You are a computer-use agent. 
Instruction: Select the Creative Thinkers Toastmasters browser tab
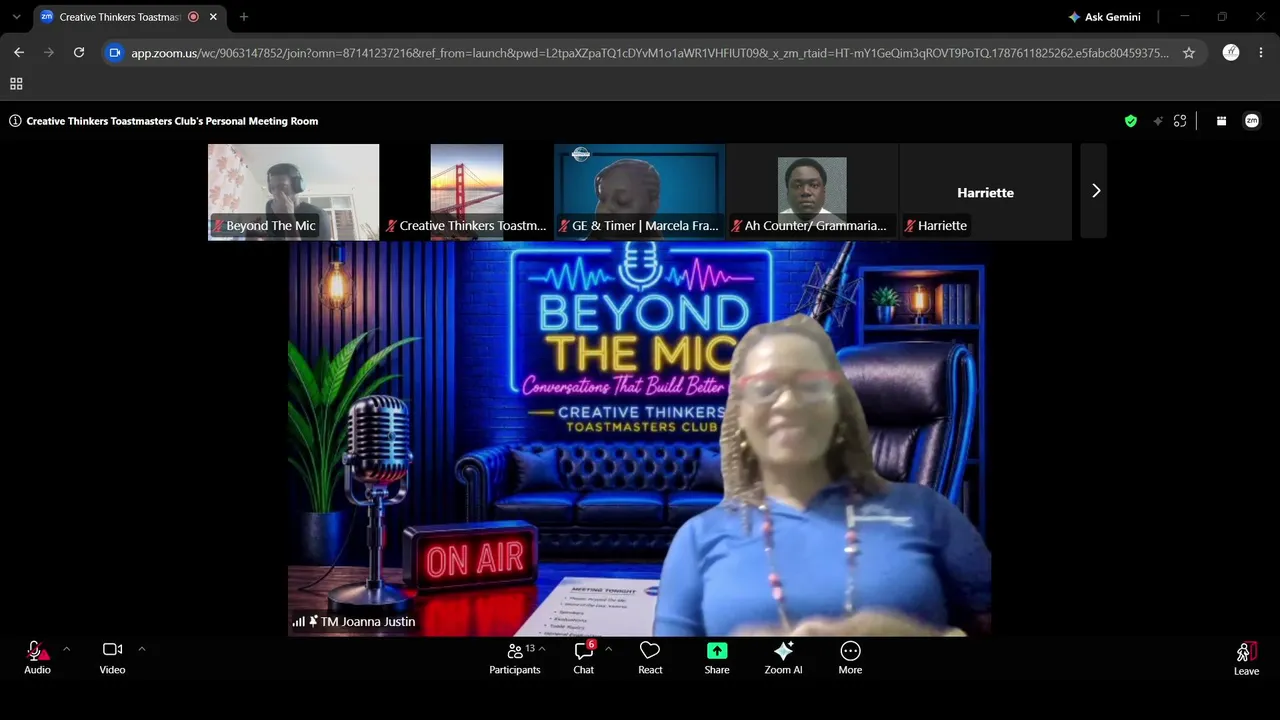tap(130, 17)
